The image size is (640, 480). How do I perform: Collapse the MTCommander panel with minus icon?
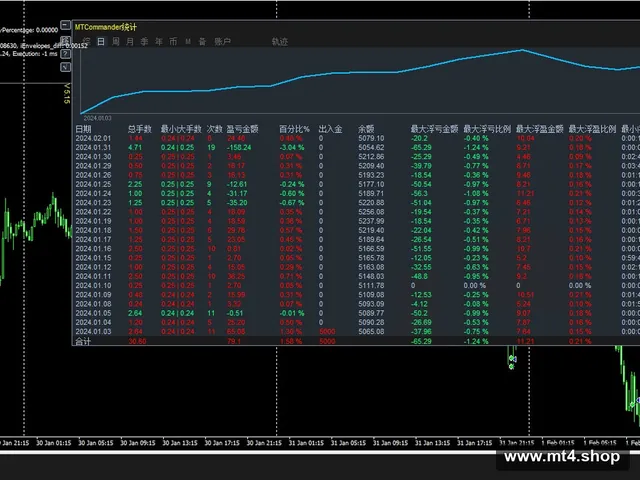pyautogui.click(x=65, y=25)
